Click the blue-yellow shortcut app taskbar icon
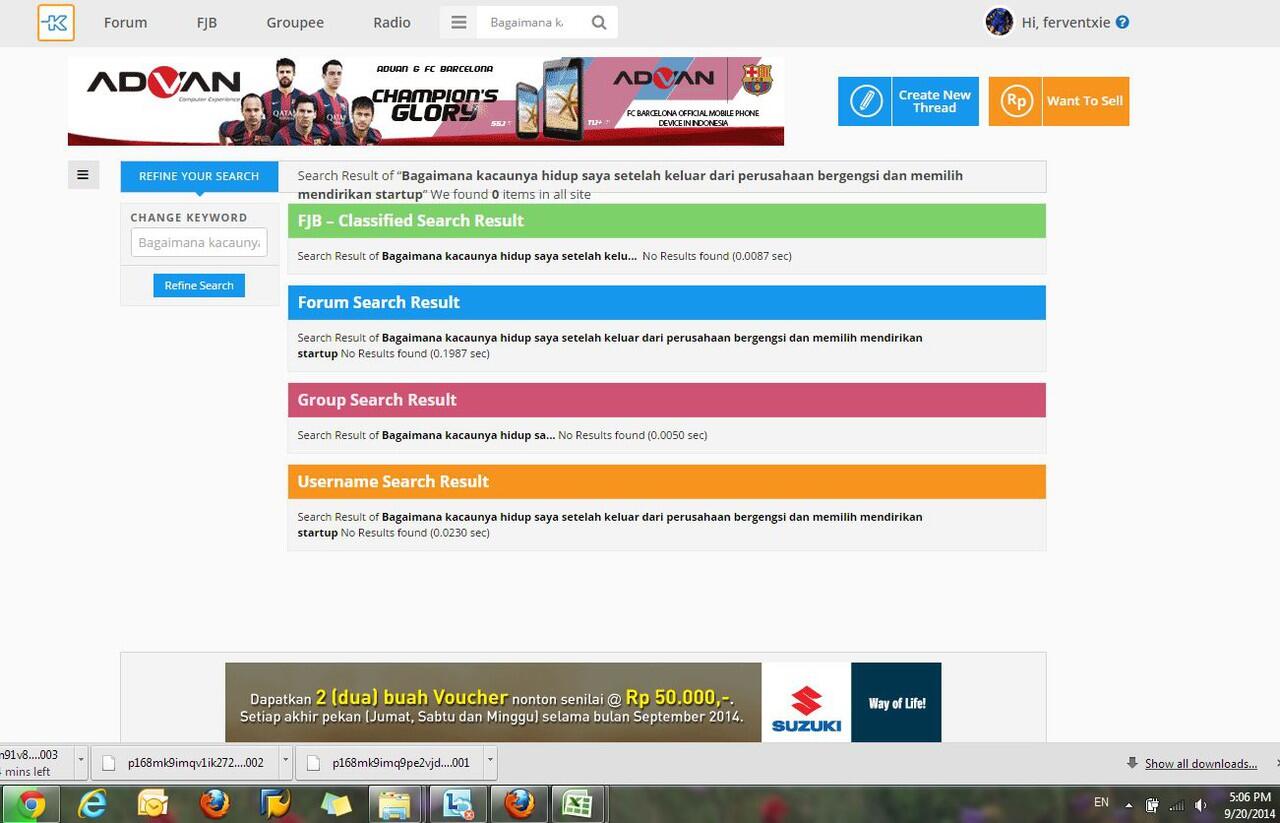Screen dimensions: 1280x823 (x=275, y=803)
